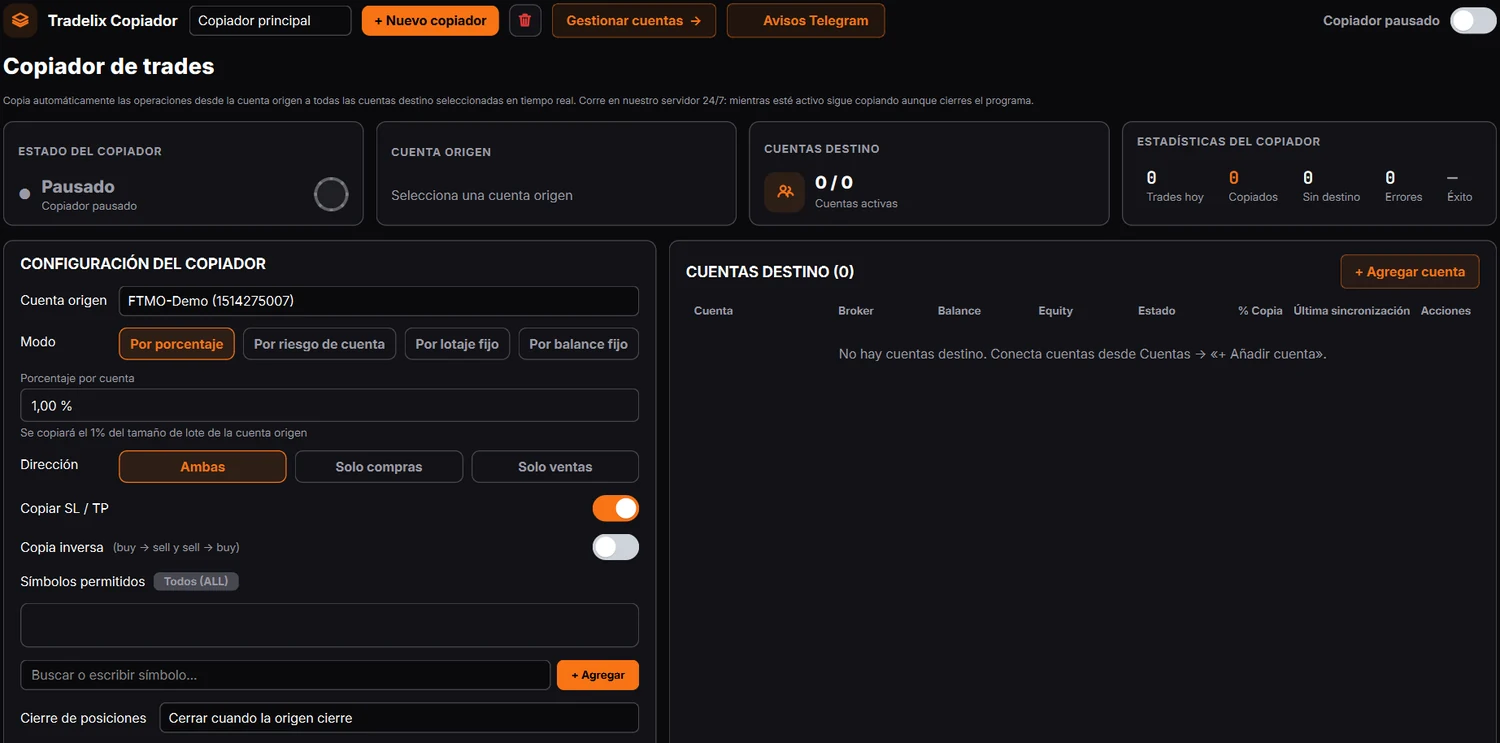This screenshot has width=1500, height=743.
Task: Expand the Cierre de posiciones dropdown
Action: 399,718
